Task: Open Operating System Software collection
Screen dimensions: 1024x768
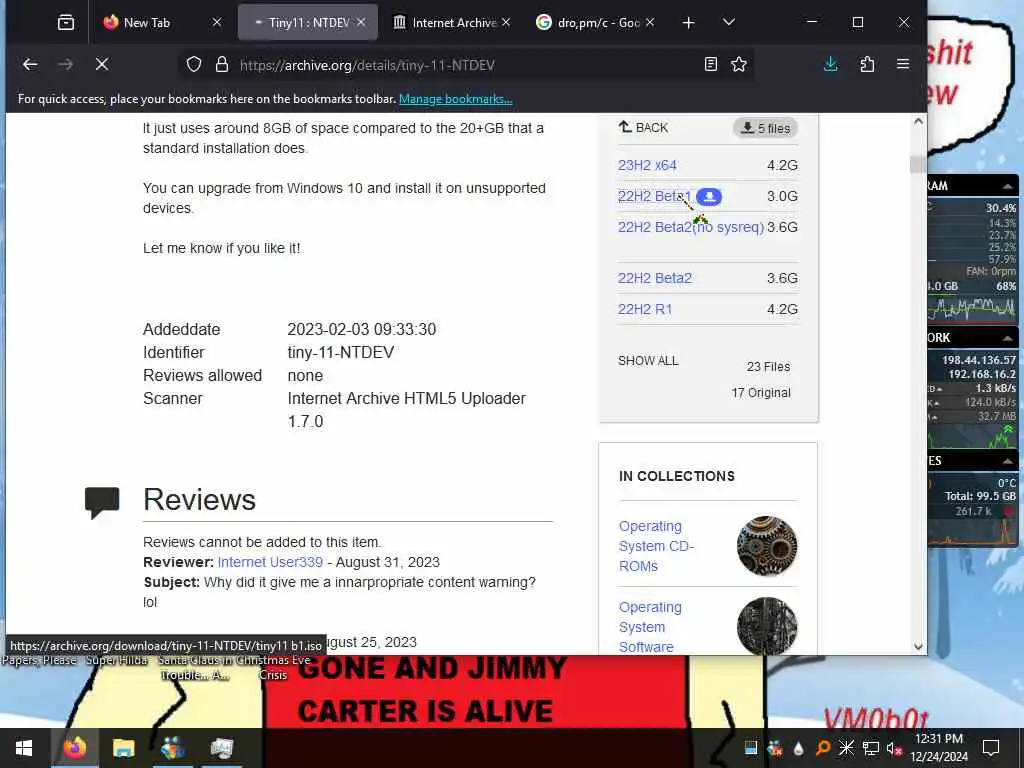Action: [x=650, y=627]
